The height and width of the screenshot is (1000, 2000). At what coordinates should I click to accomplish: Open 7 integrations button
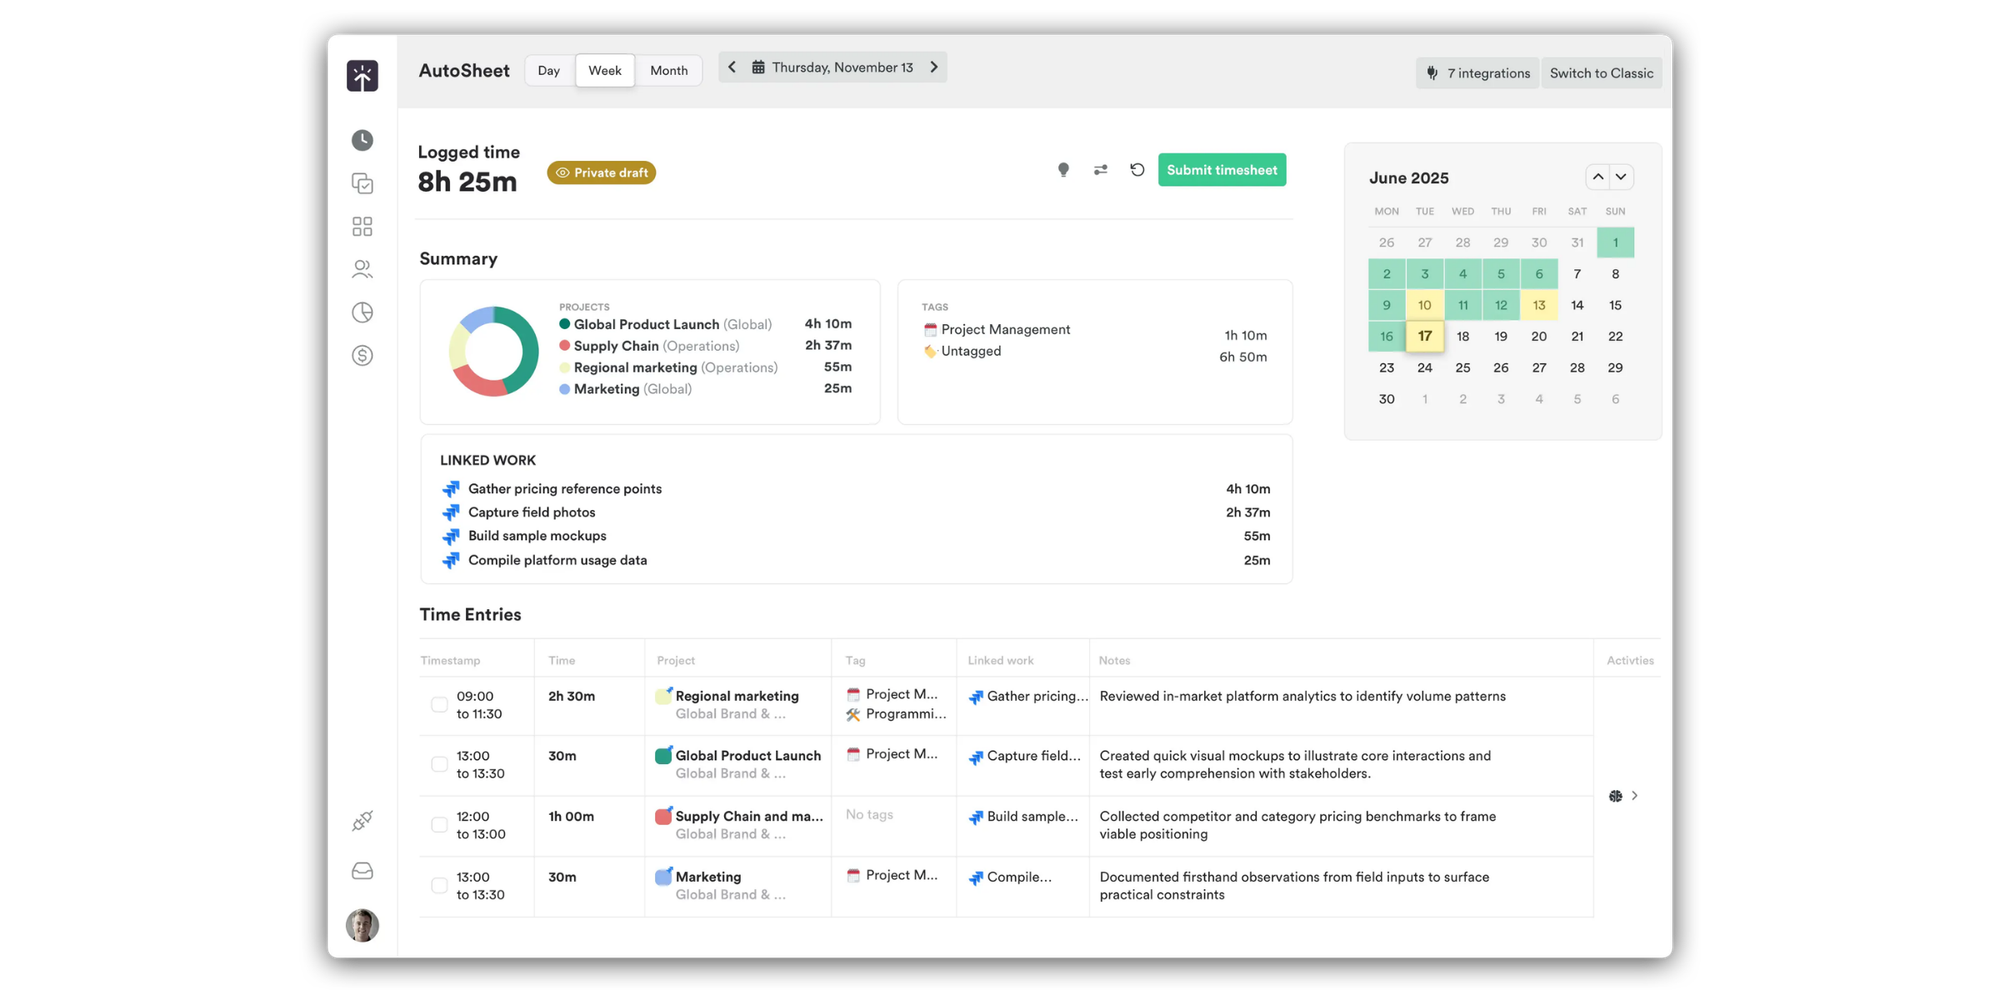pos(1477,73)
